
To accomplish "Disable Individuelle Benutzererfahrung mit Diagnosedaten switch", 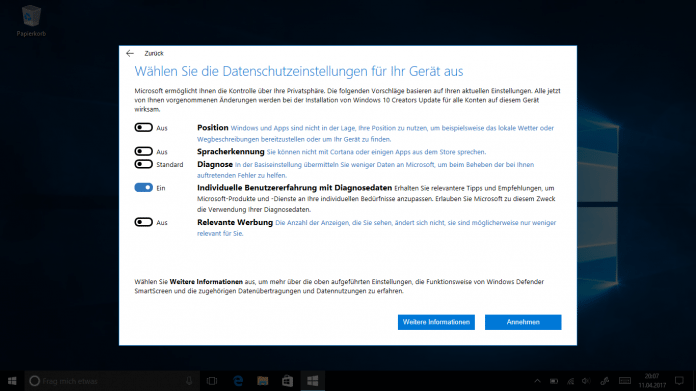I will (x=143, y=188).
